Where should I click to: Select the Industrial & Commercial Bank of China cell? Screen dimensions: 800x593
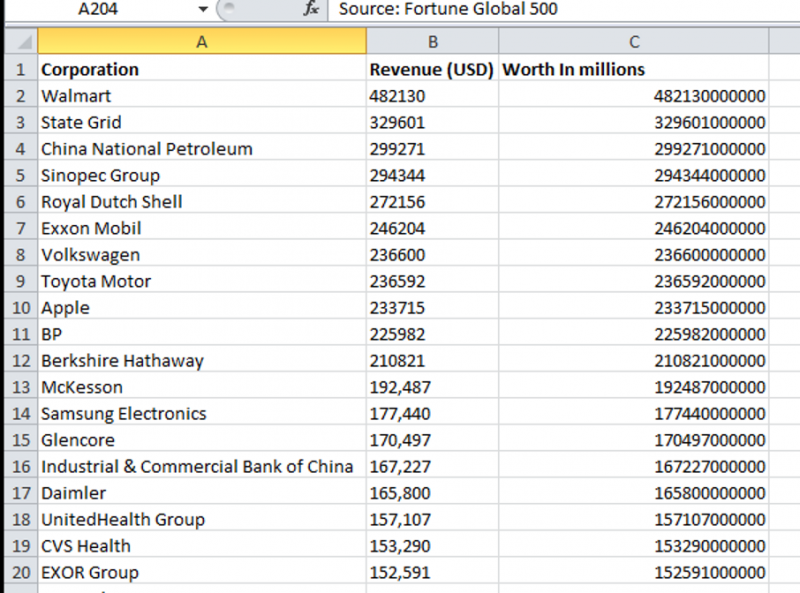pyautogui.click(x=202, y=466)
